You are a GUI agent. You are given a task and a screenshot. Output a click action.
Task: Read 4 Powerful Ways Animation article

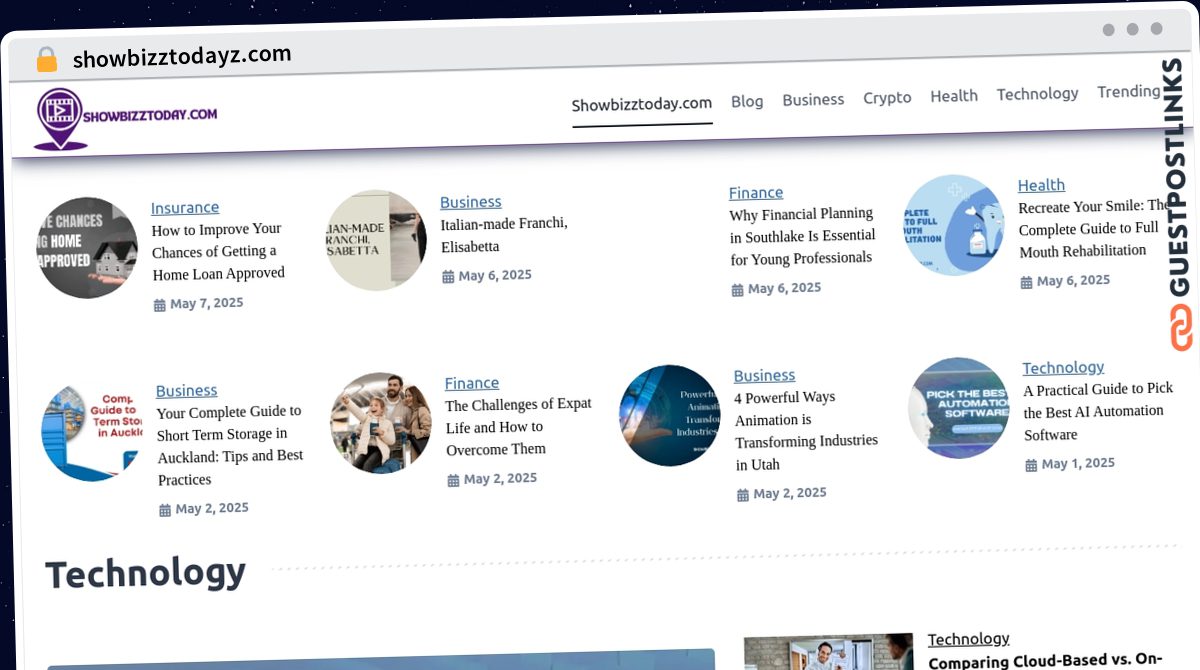[806, 430]
